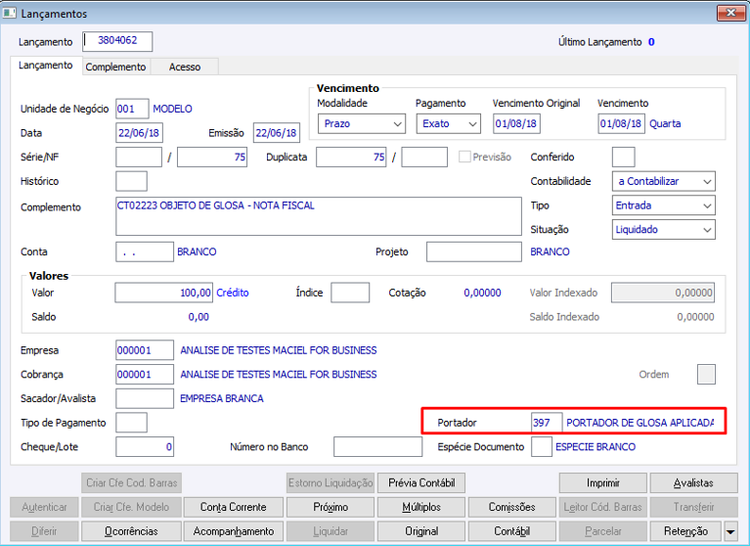Image resolution: width=750 pixels, height=546 pixels.
Task: Click the Crédito label next to Valor
Action: click(x=232, y=293)
